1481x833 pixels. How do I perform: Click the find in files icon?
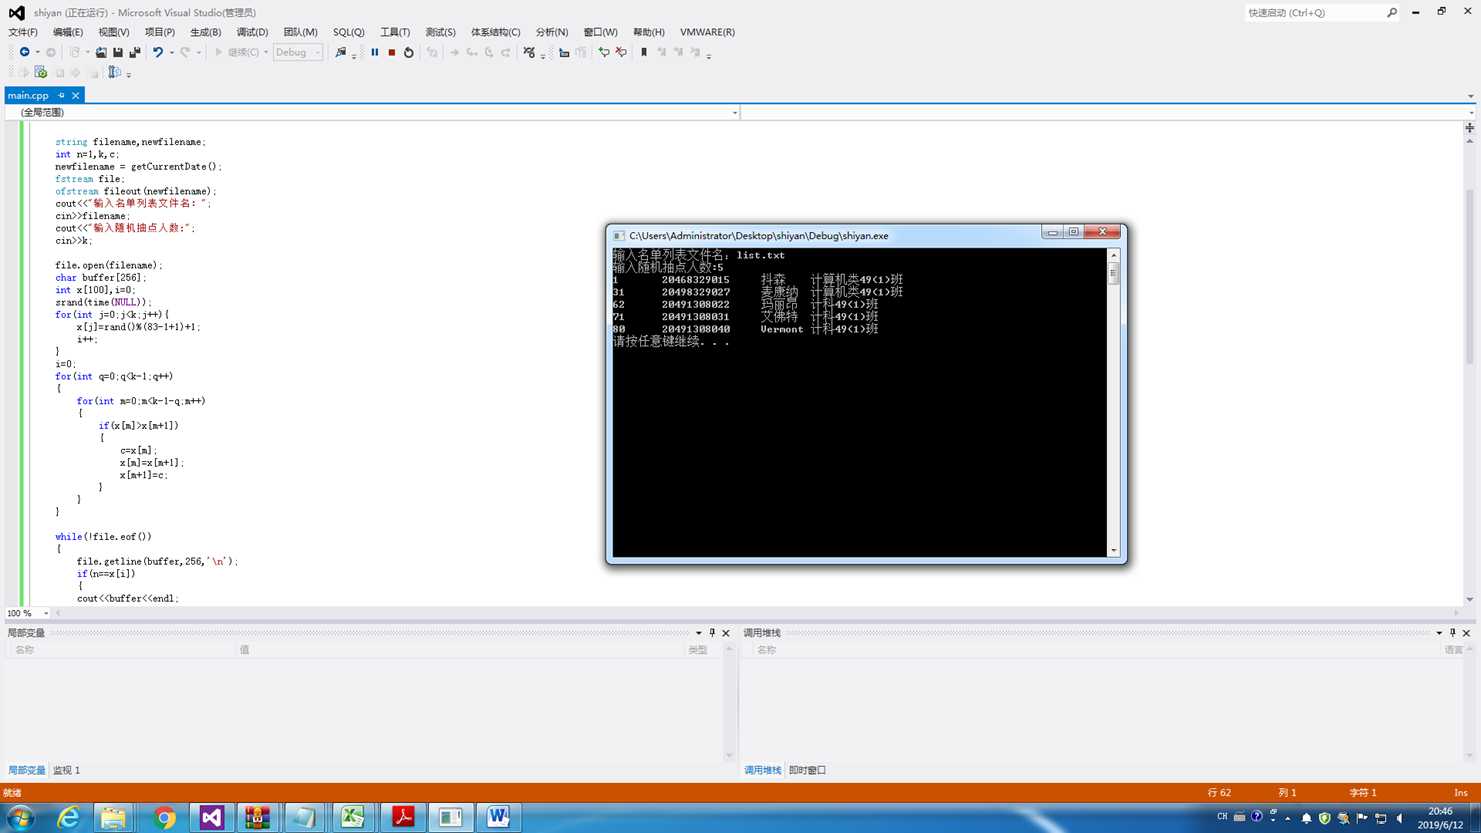click(341, 52)
